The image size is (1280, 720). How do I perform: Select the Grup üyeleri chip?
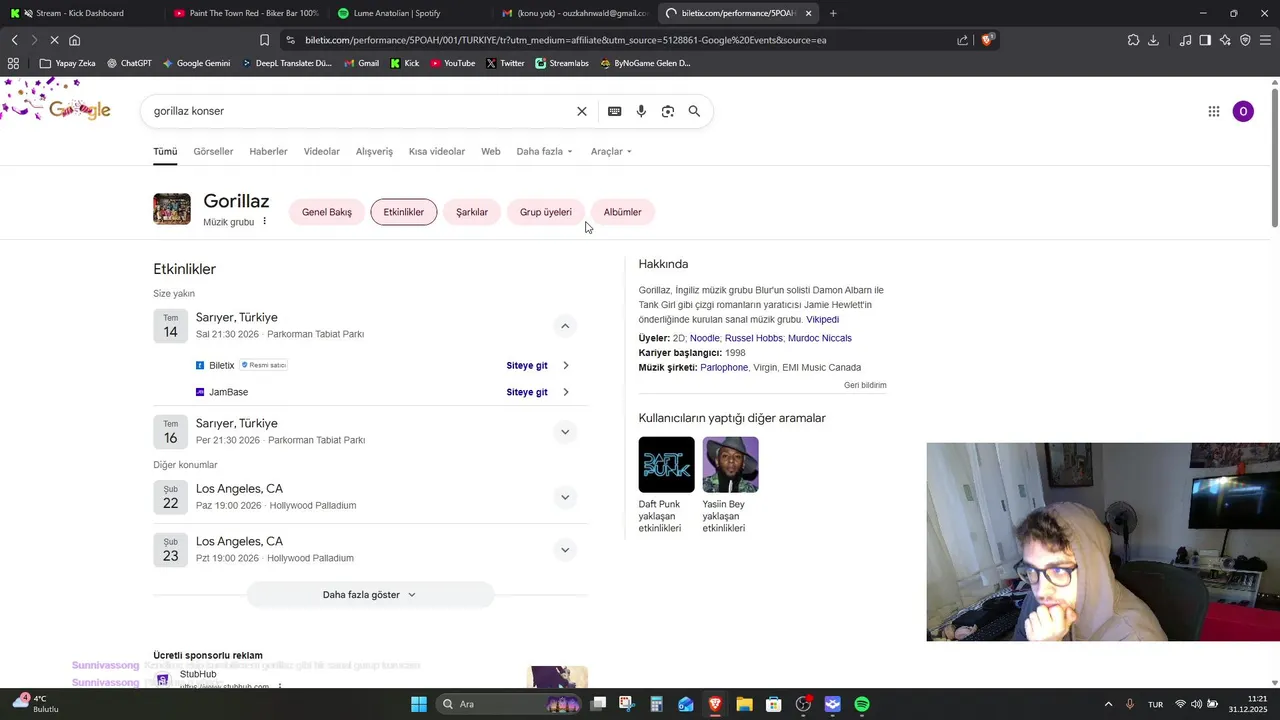coord(546,212)
